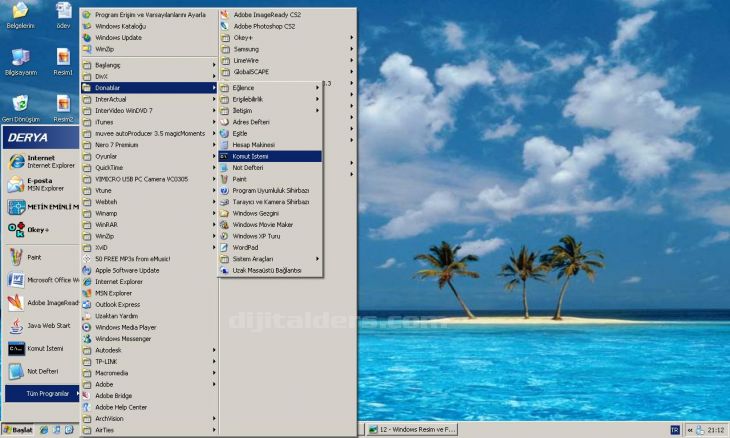Click the Tarayıcı ve Kamera Sihirbazı icon
The image size is (730, 438).
tap(224, 202)
